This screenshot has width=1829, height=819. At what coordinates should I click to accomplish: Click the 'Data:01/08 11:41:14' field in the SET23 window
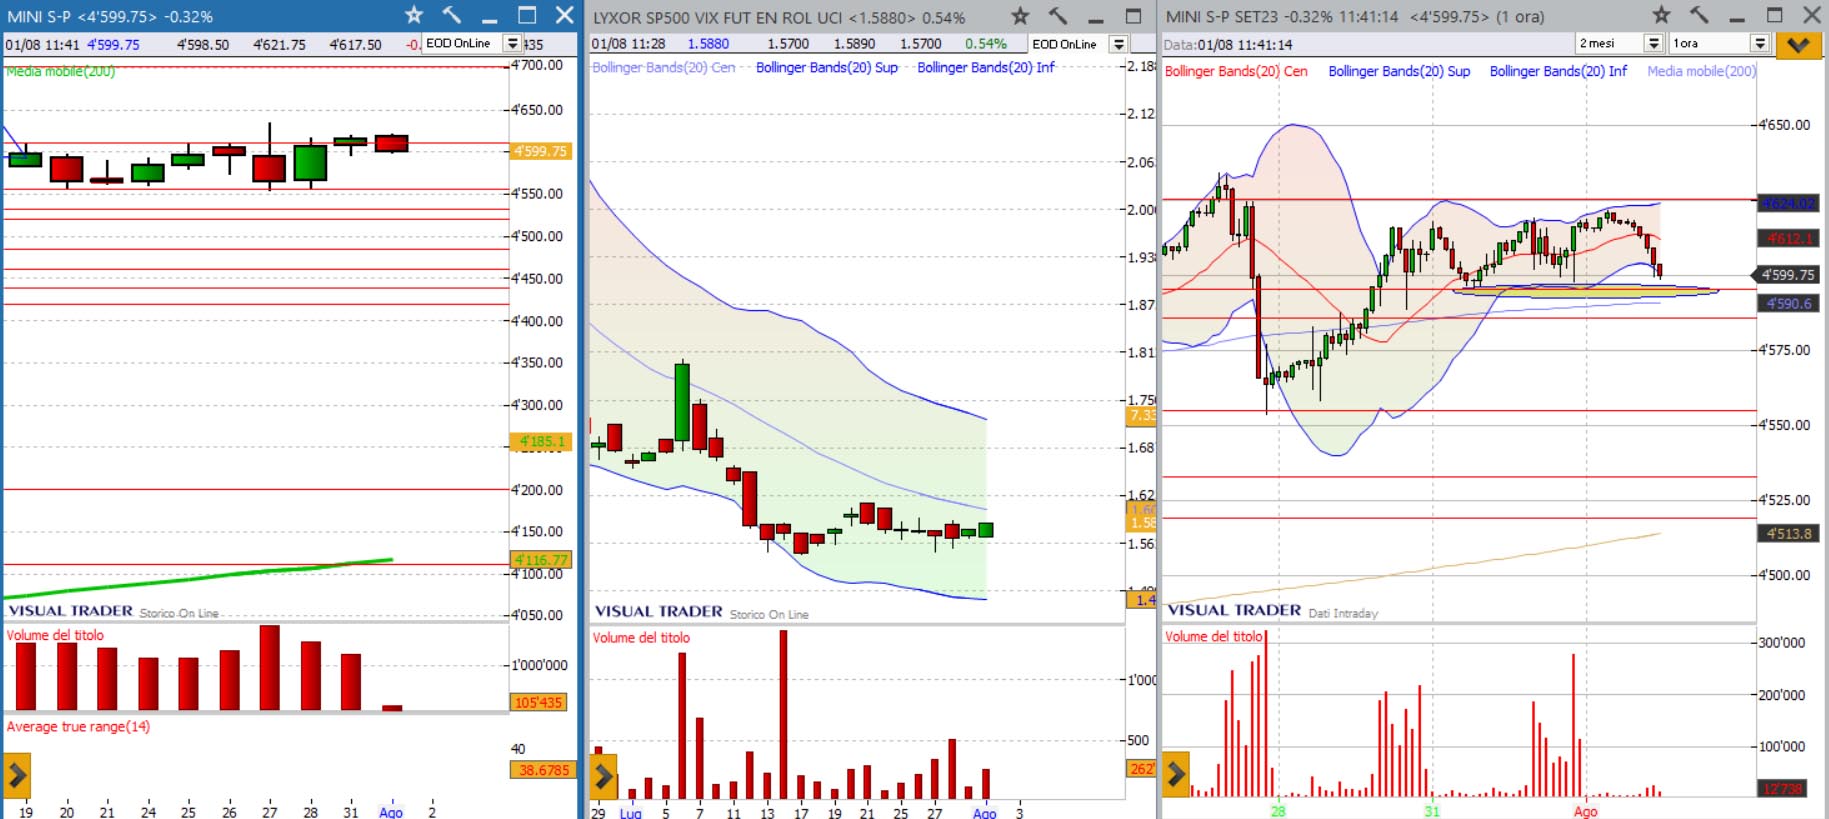tap(1227, 44)
